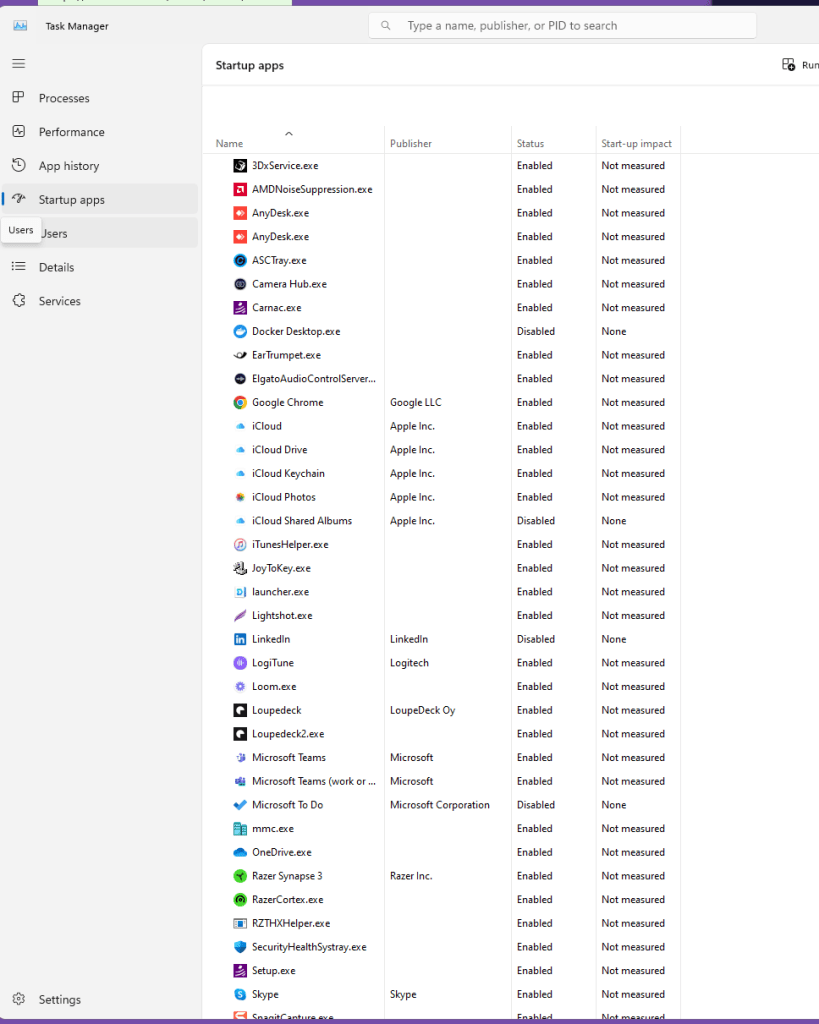Click the 3DxService.exe icon
The image size is (819, 1024).
[240, 166]
